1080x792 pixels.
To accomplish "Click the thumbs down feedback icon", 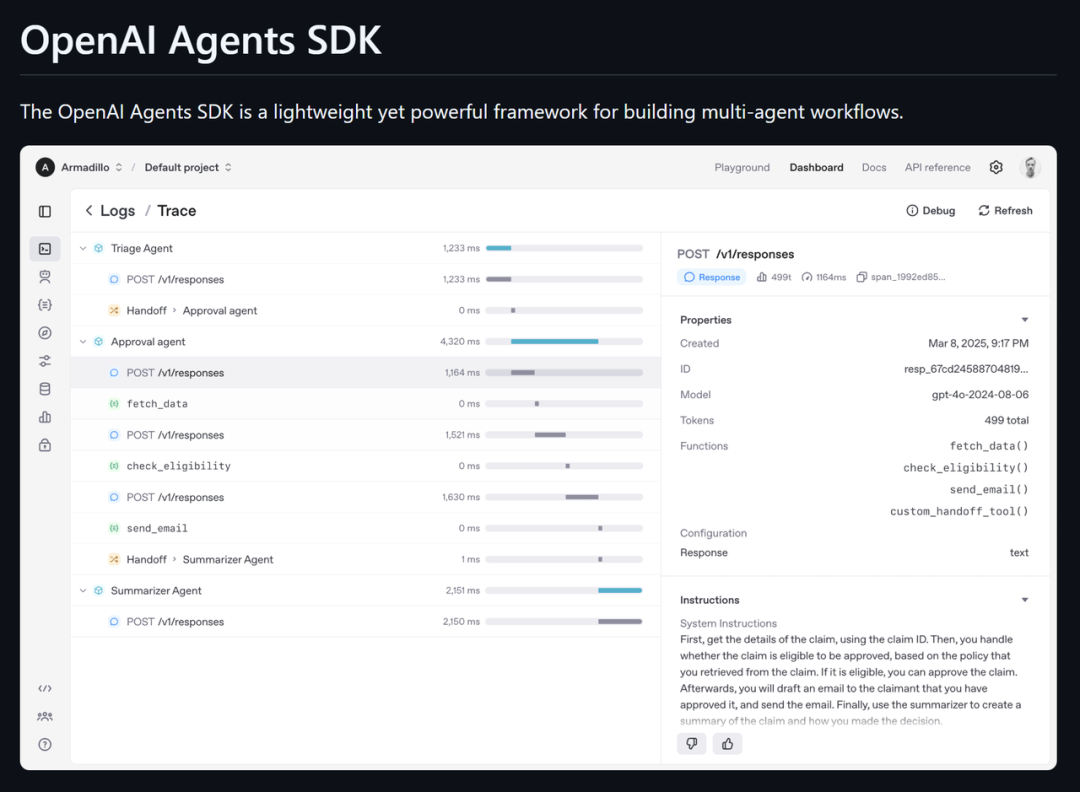I will [x=692, y=744].
